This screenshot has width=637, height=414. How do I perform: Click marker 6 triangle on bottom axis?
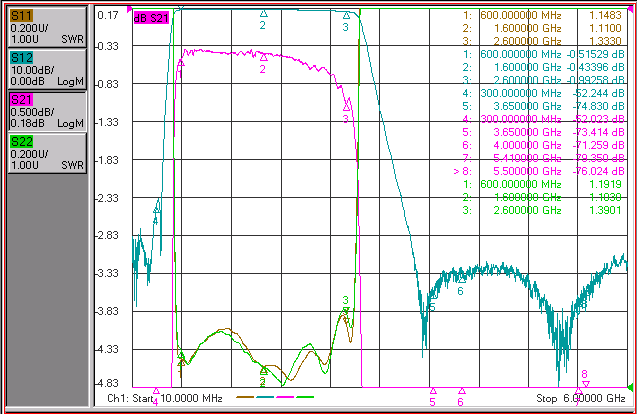[462, 391]
